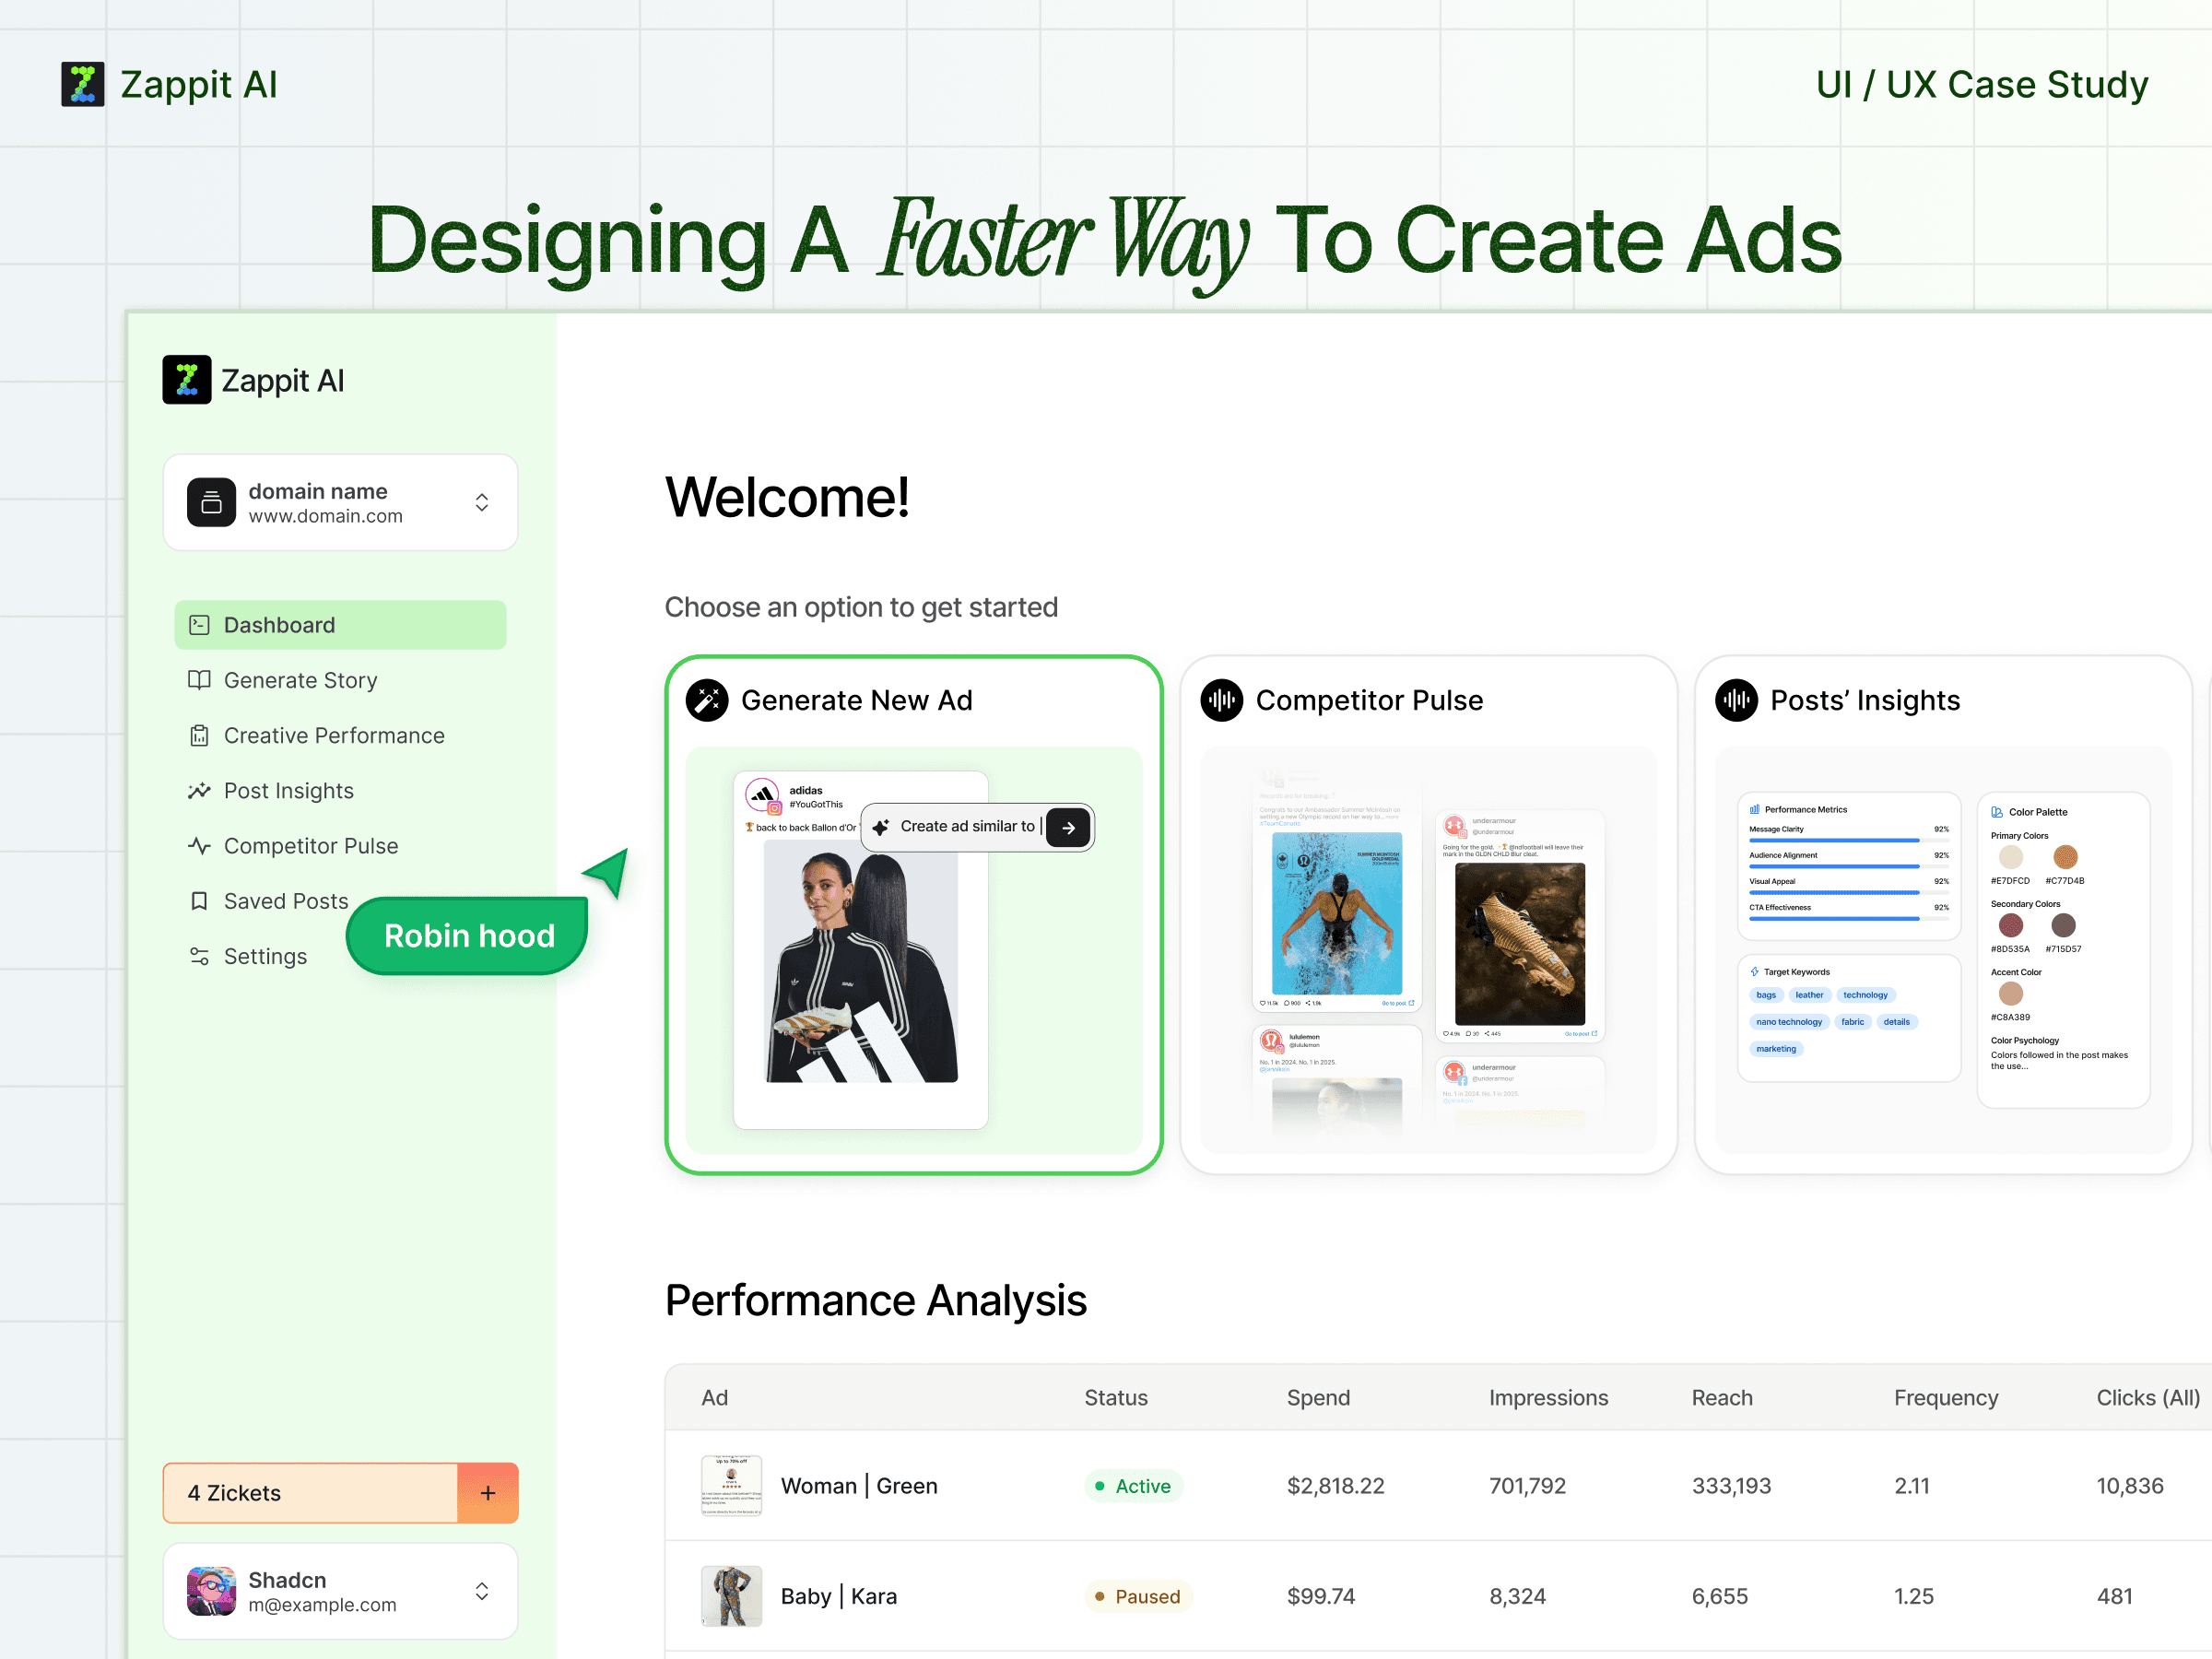Open the Baby | Kara ad thumbnail

731,1596
